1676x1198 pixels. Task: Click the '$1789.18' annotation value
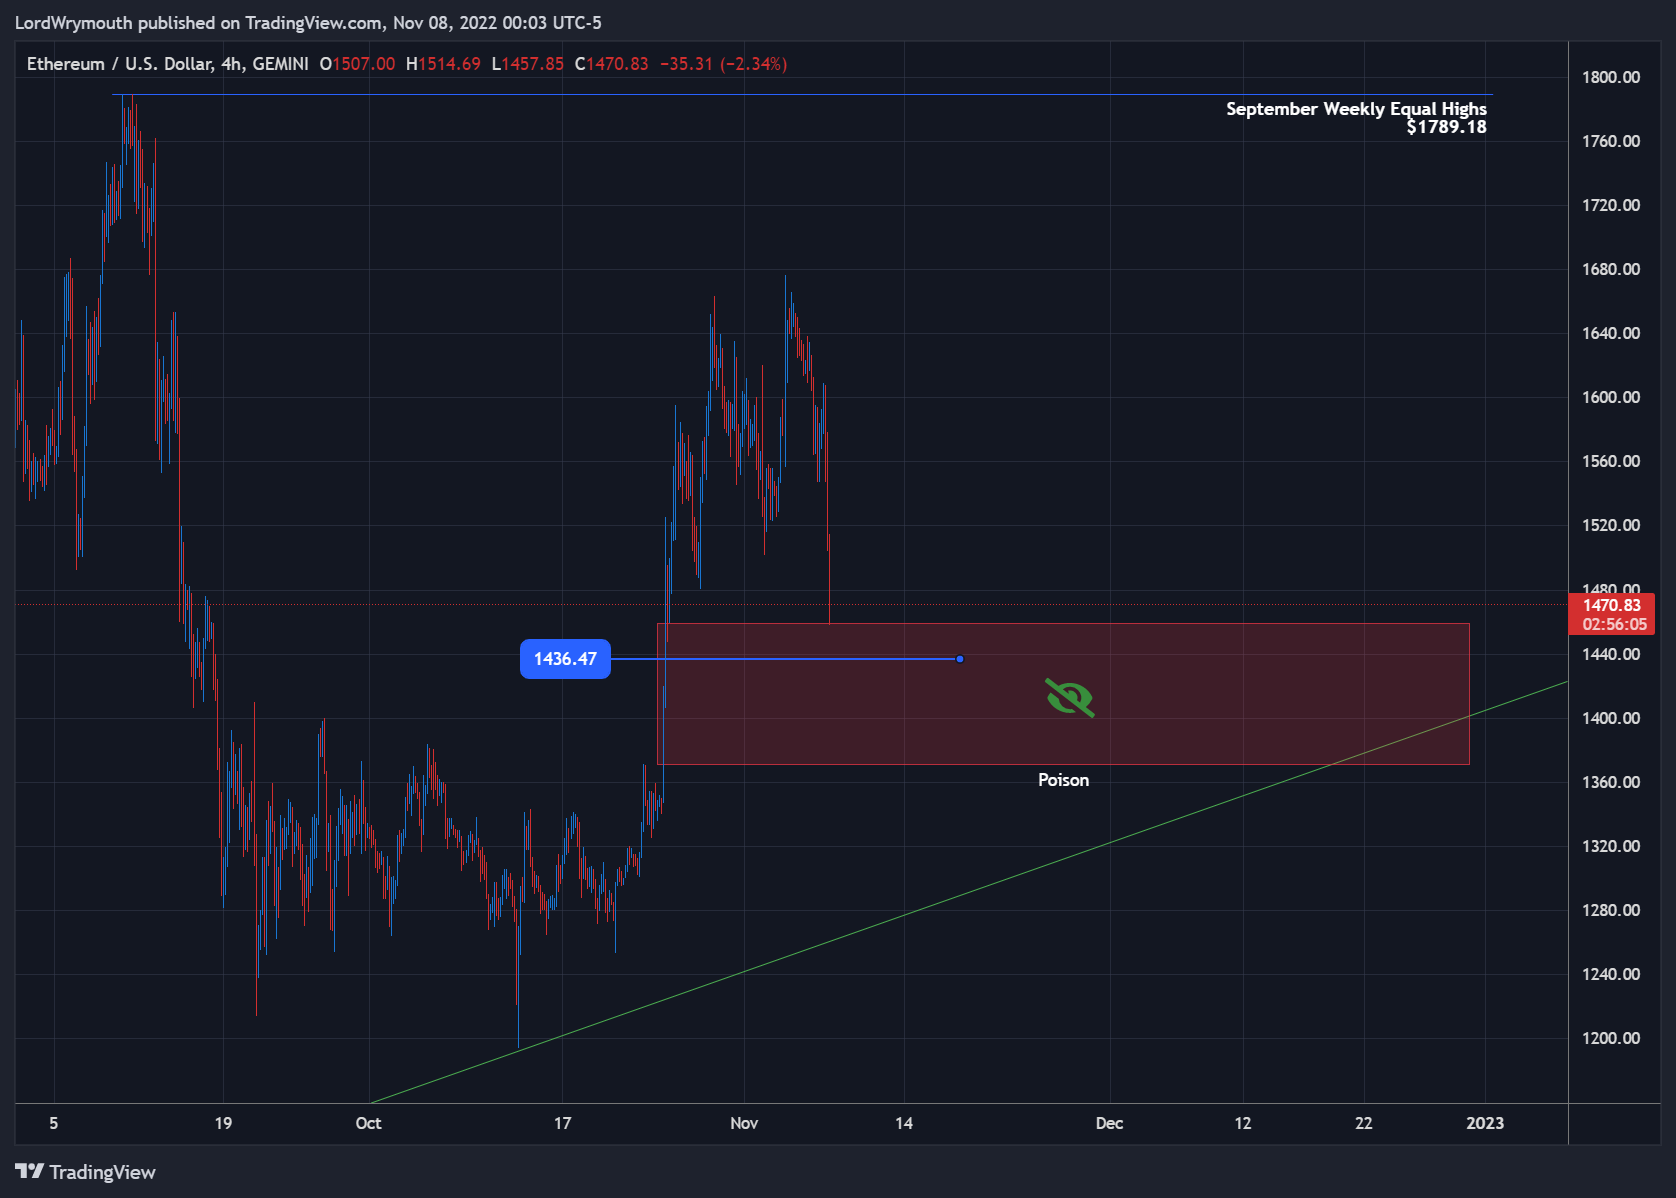pos(1446,127)
